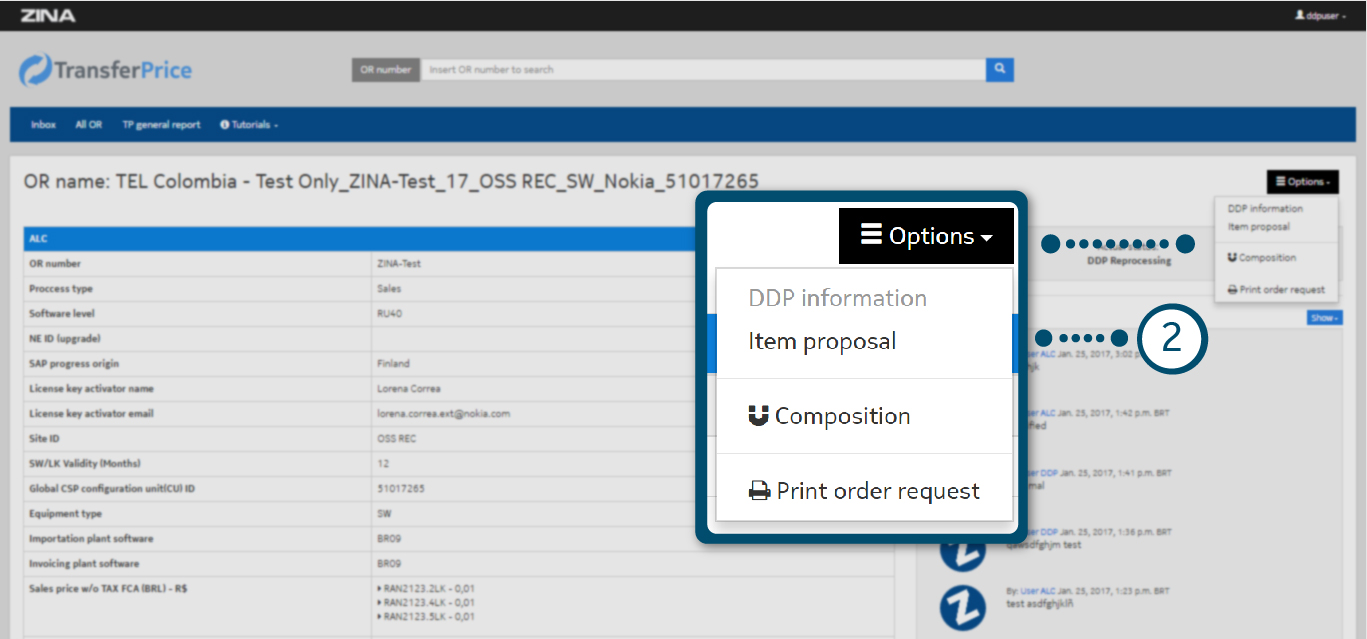1367x639 pixels.
Task: Open the All OR navigation item
Action: 89,125
